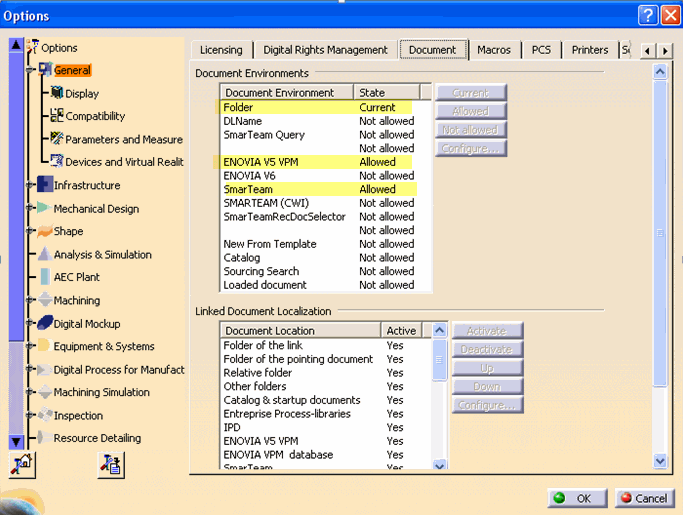Click Configure for document environments
This screenshot has width=683, height=515.
click(470, 149)
